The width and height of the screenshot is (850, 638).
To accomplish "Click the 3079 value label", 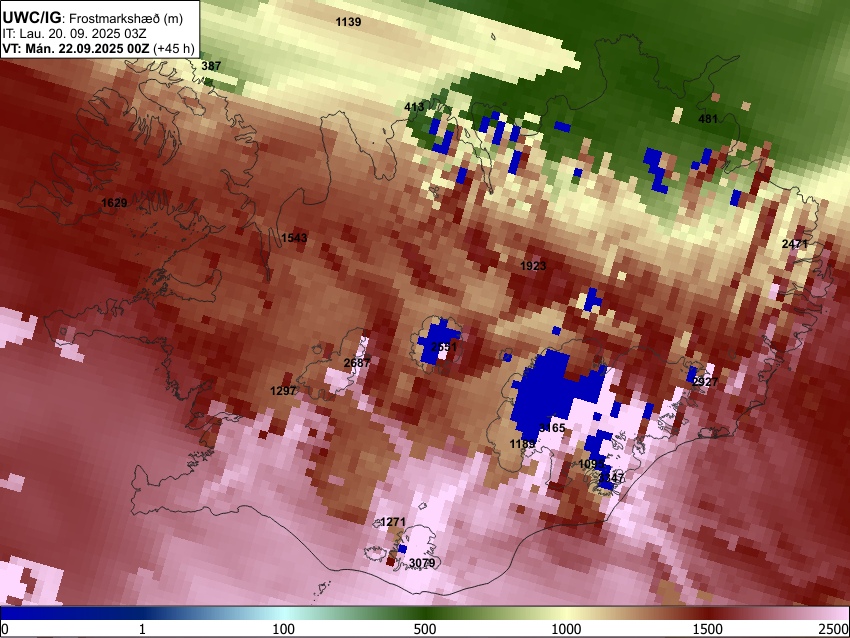I will click(422, 563).
